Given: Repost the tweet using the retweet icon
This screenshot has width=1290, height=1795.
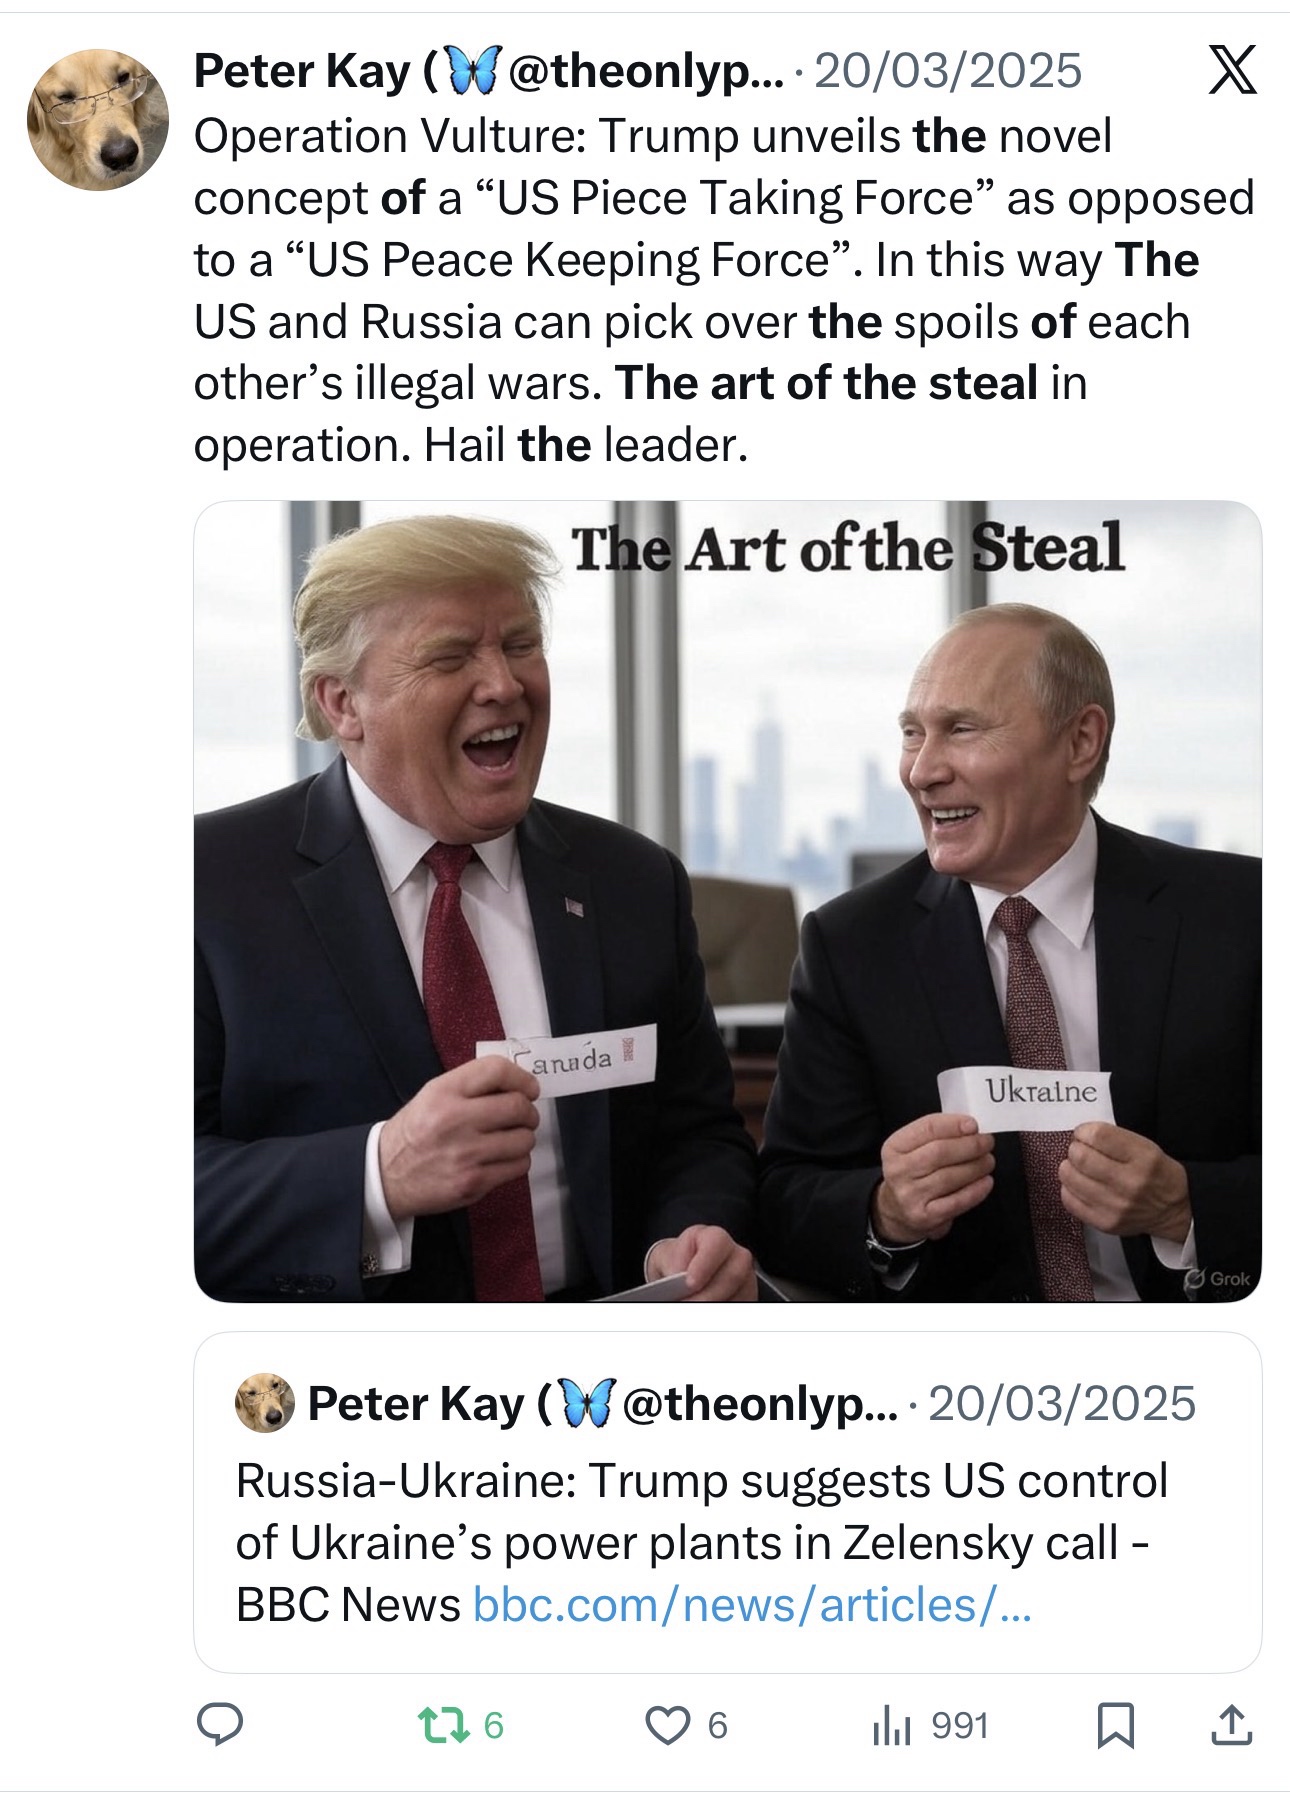Looking at the screenshot, I should pyautogui.click(x=436, y=1726).
